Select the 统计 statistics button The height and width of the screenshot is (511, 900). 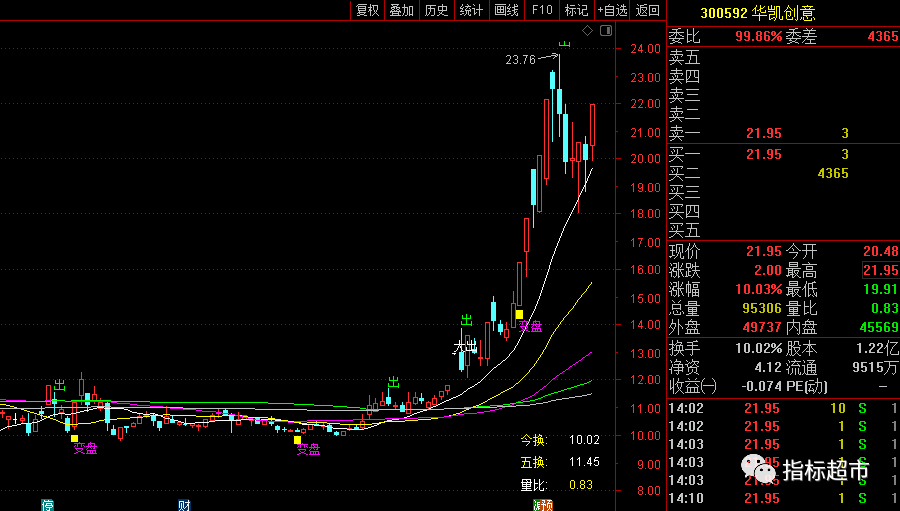tap(471, 10)
